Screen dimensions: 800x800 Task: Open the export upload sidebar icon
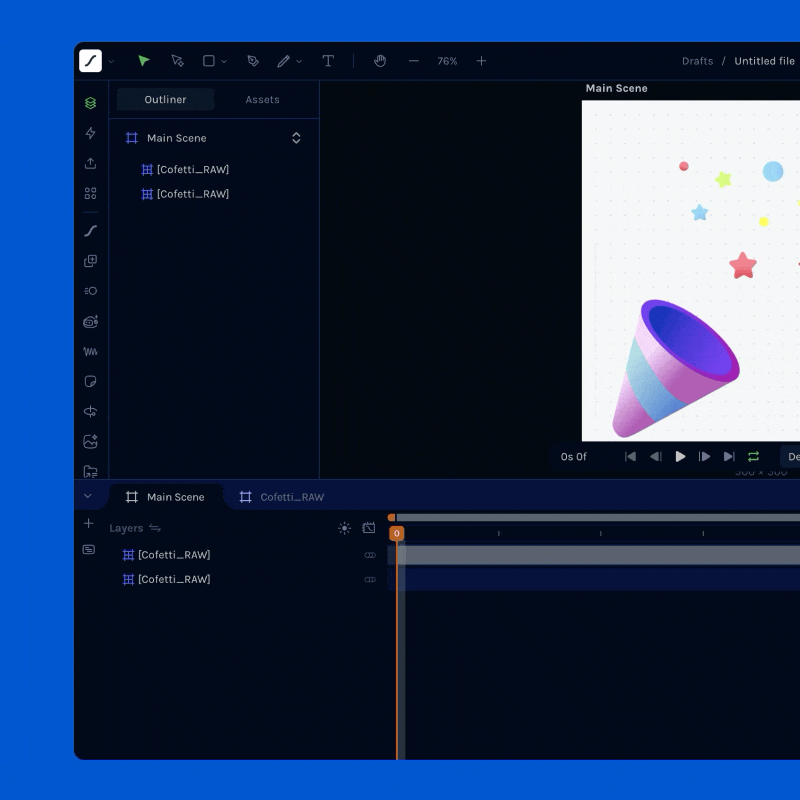coord(91,163)
